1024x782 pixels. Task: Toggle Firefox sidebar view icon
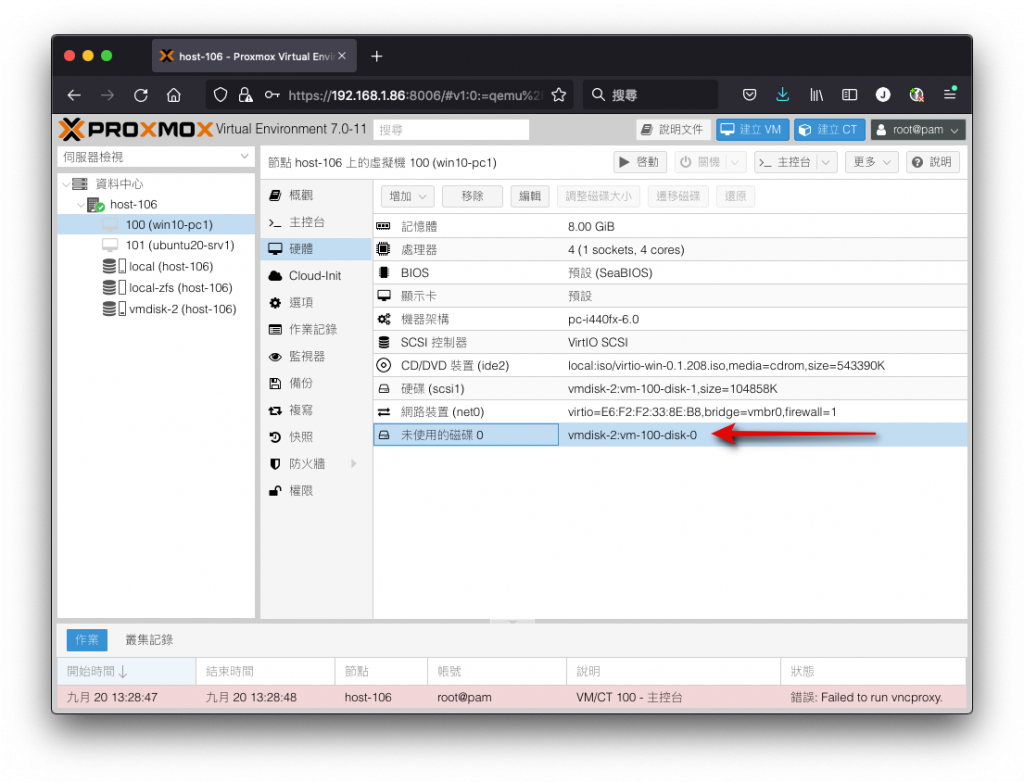pos(850,95)
